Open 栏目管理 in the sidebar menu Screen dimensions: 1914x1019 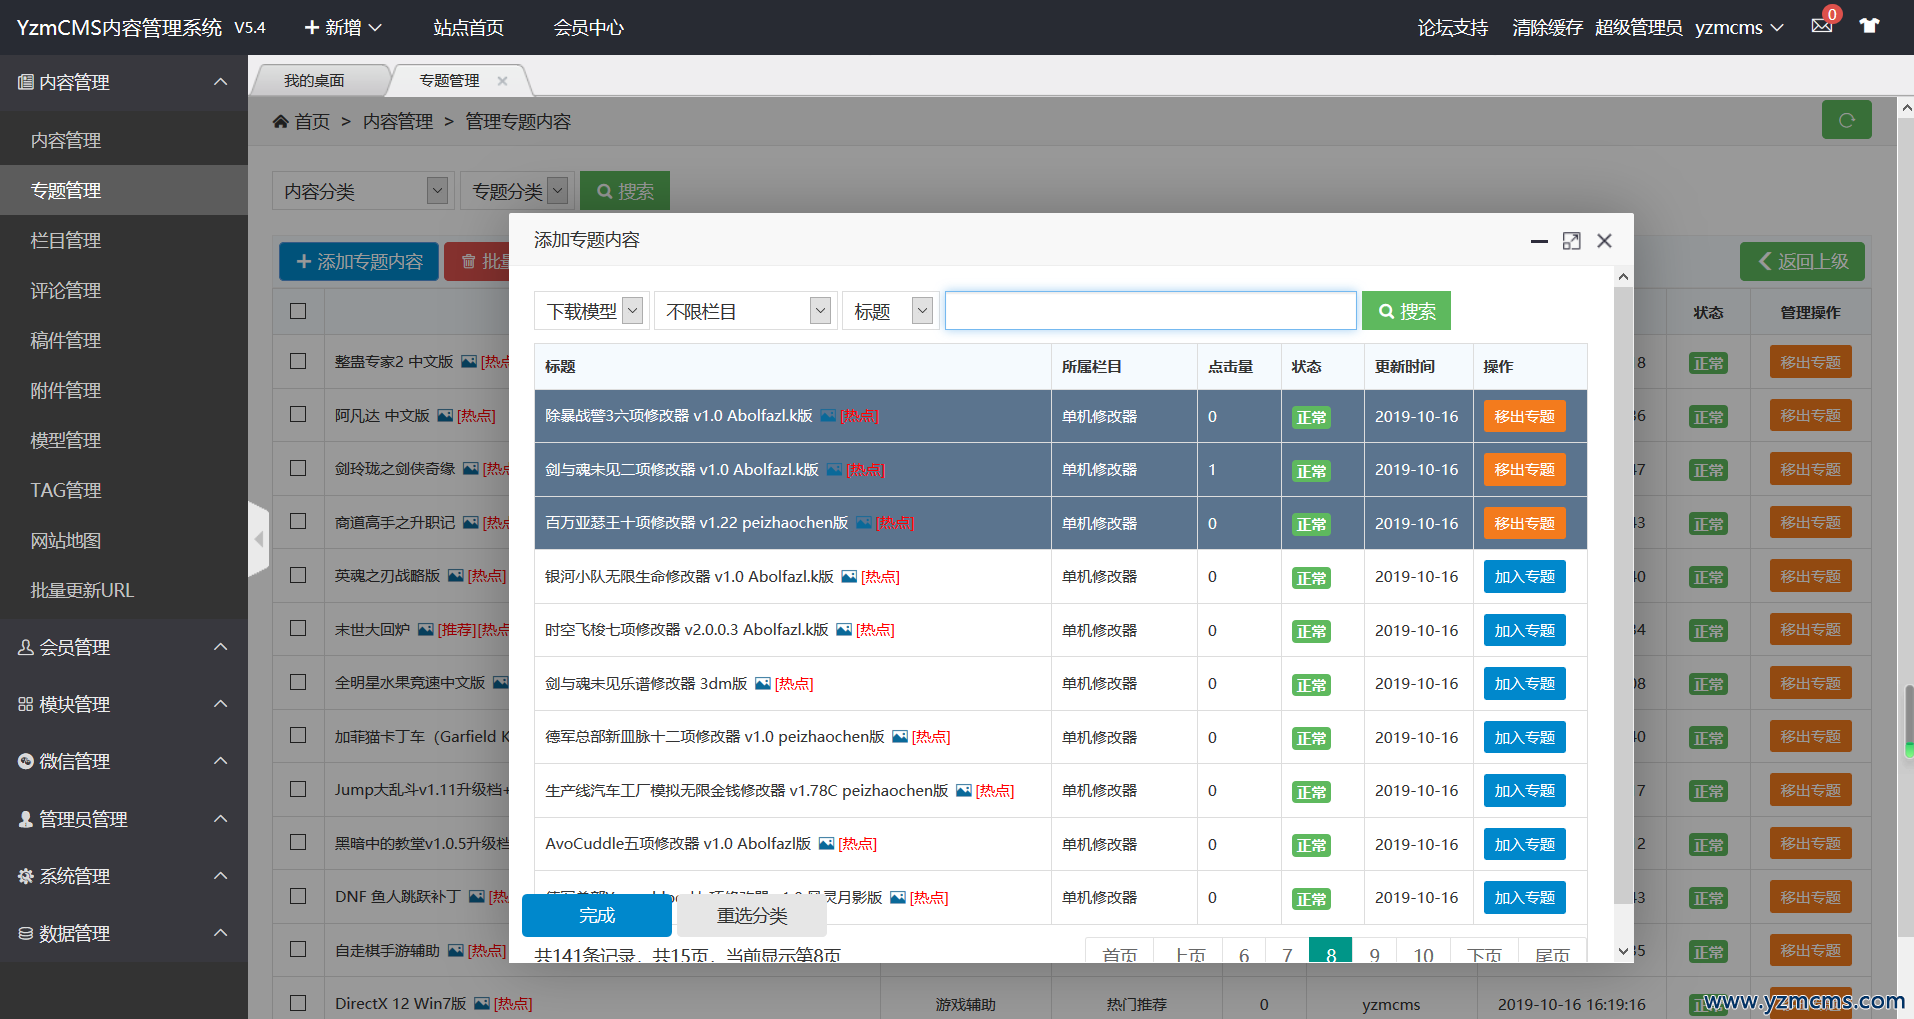click(66, 240)
